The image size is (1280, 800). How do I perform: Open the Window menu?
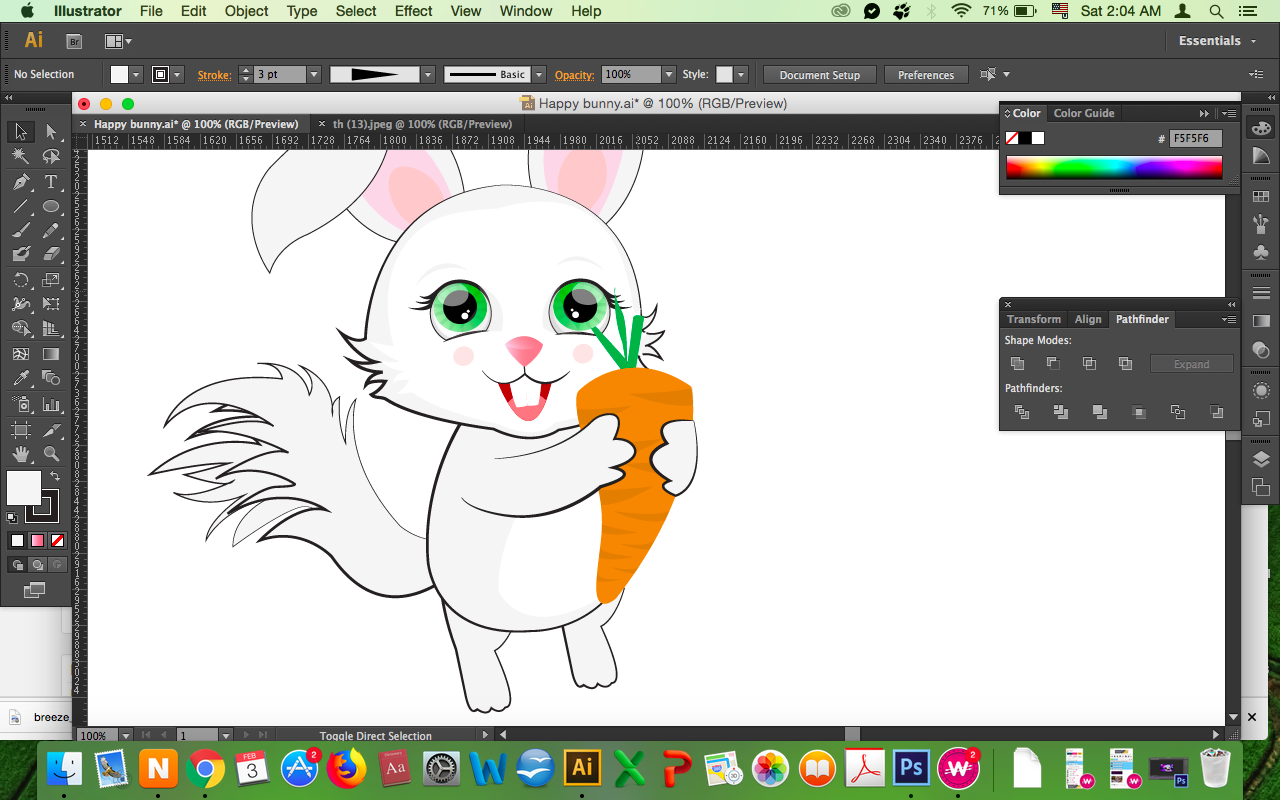525,11
